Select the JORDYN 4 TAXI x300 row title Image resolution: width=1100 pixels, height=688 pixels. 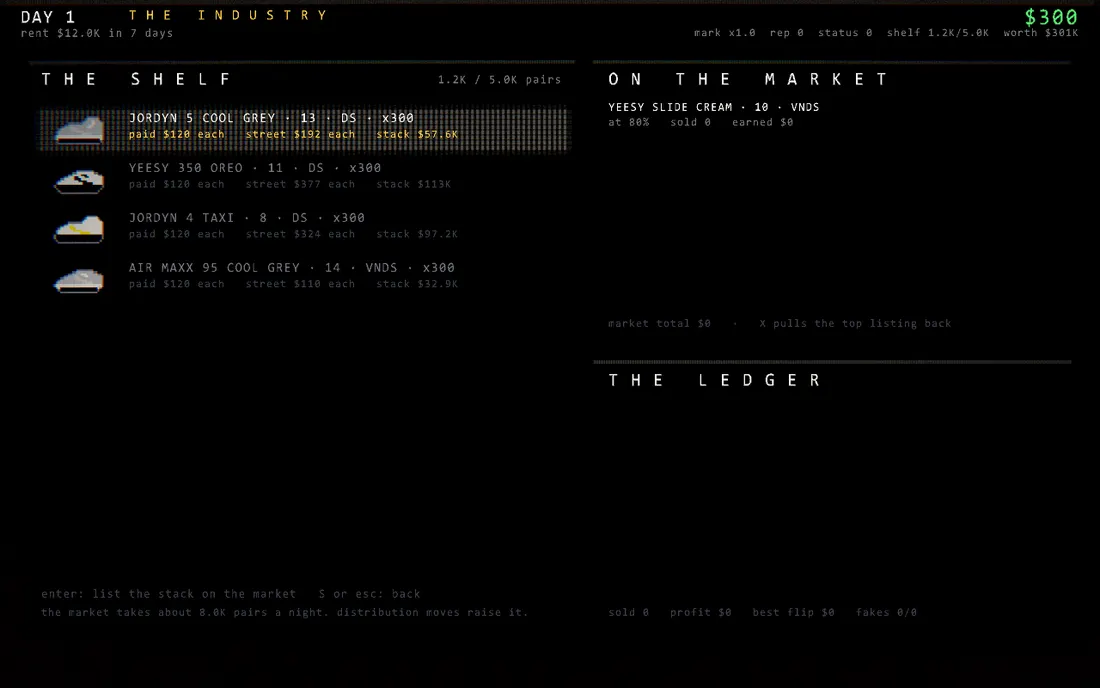(x=246, y=217)
